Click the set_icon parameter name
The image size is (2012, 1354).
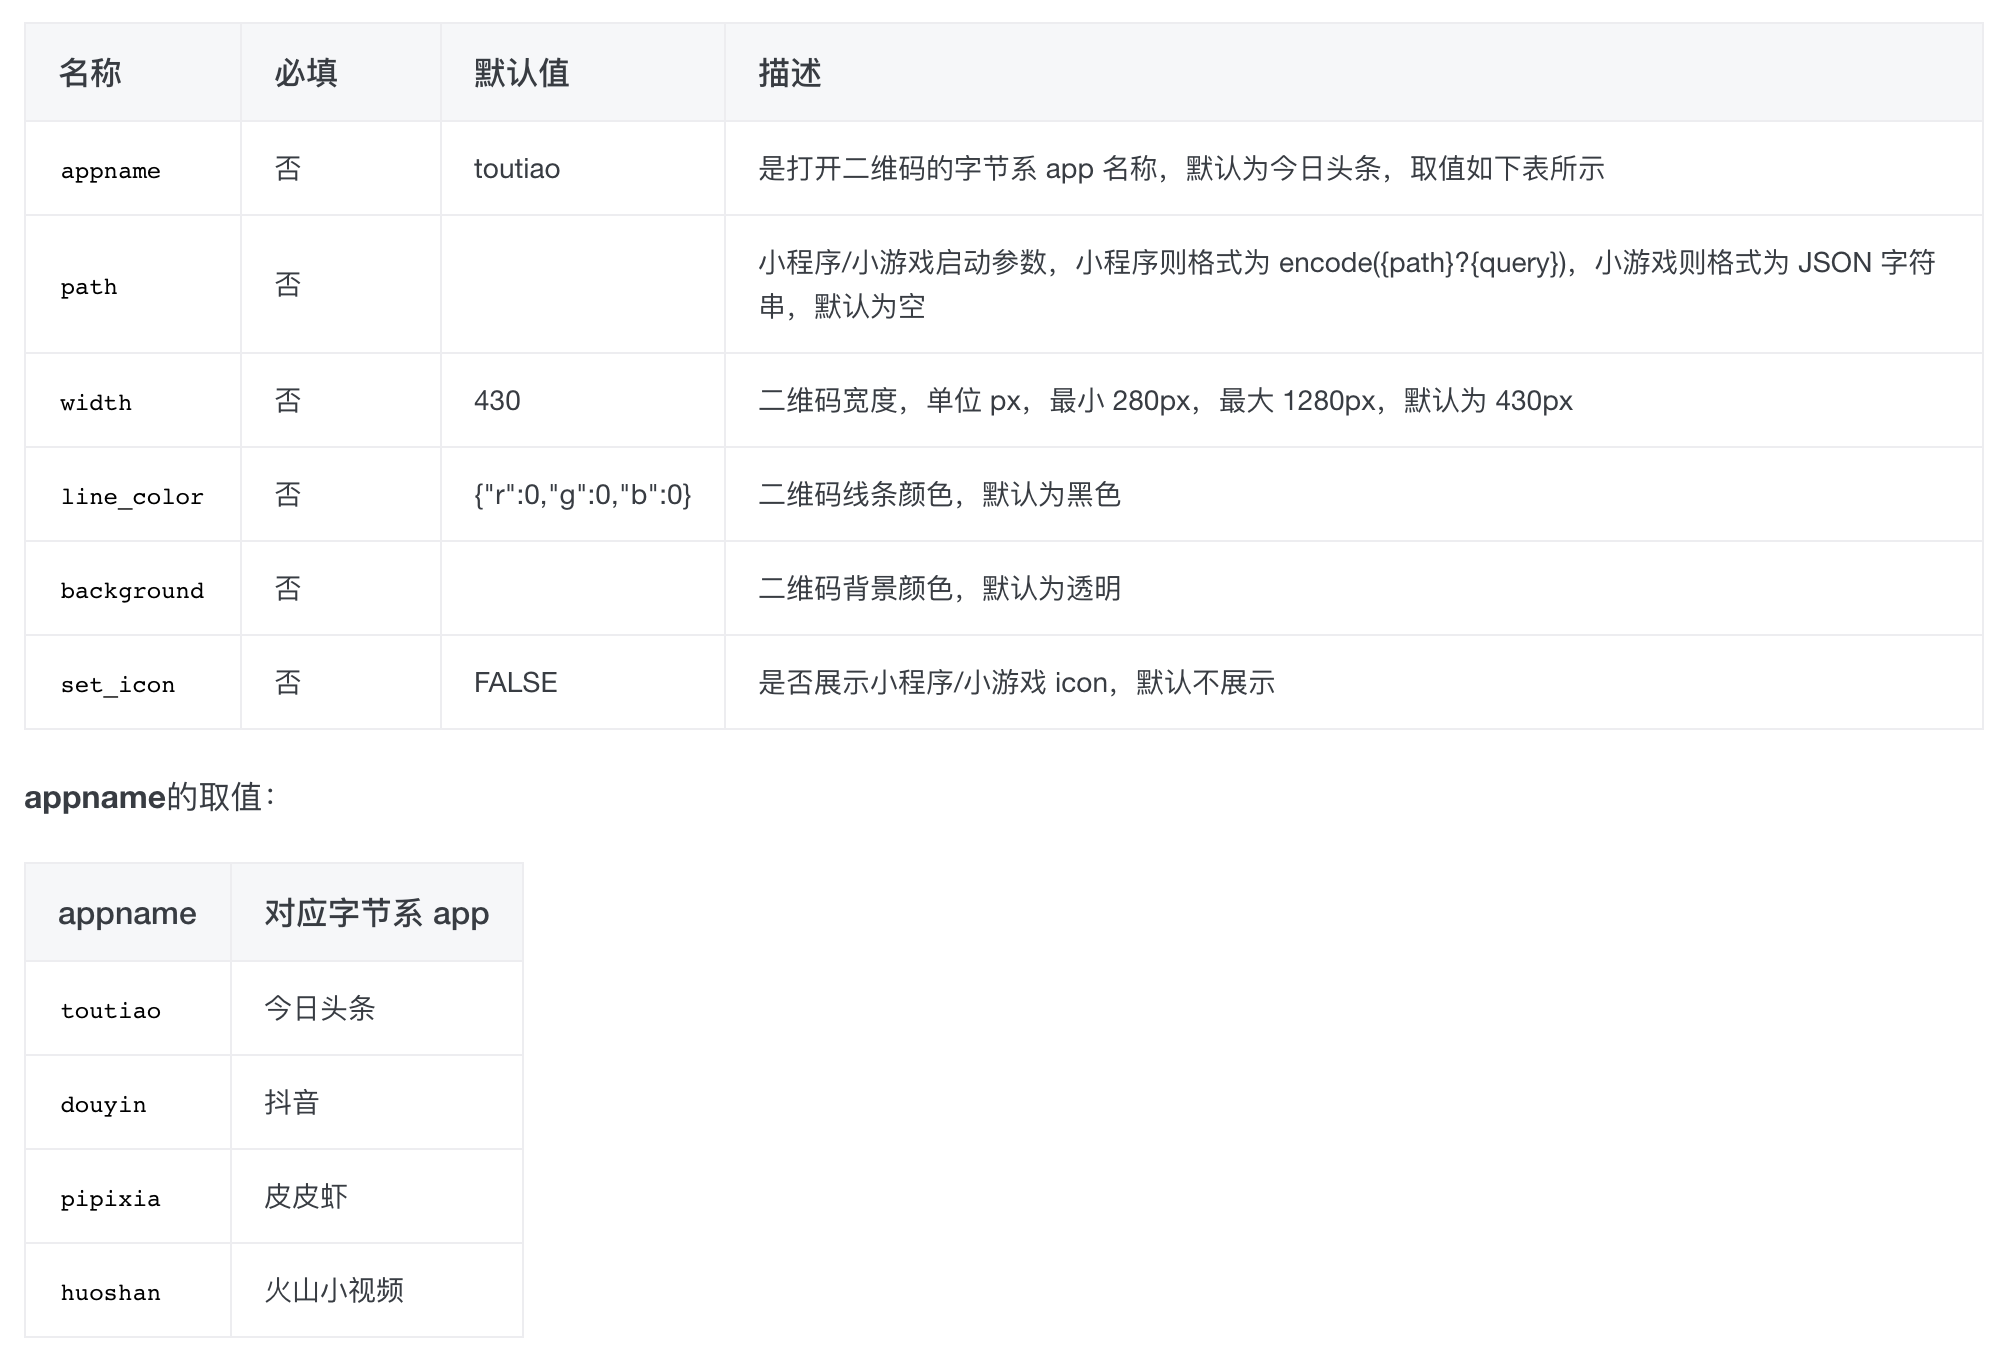pos(118,684)
